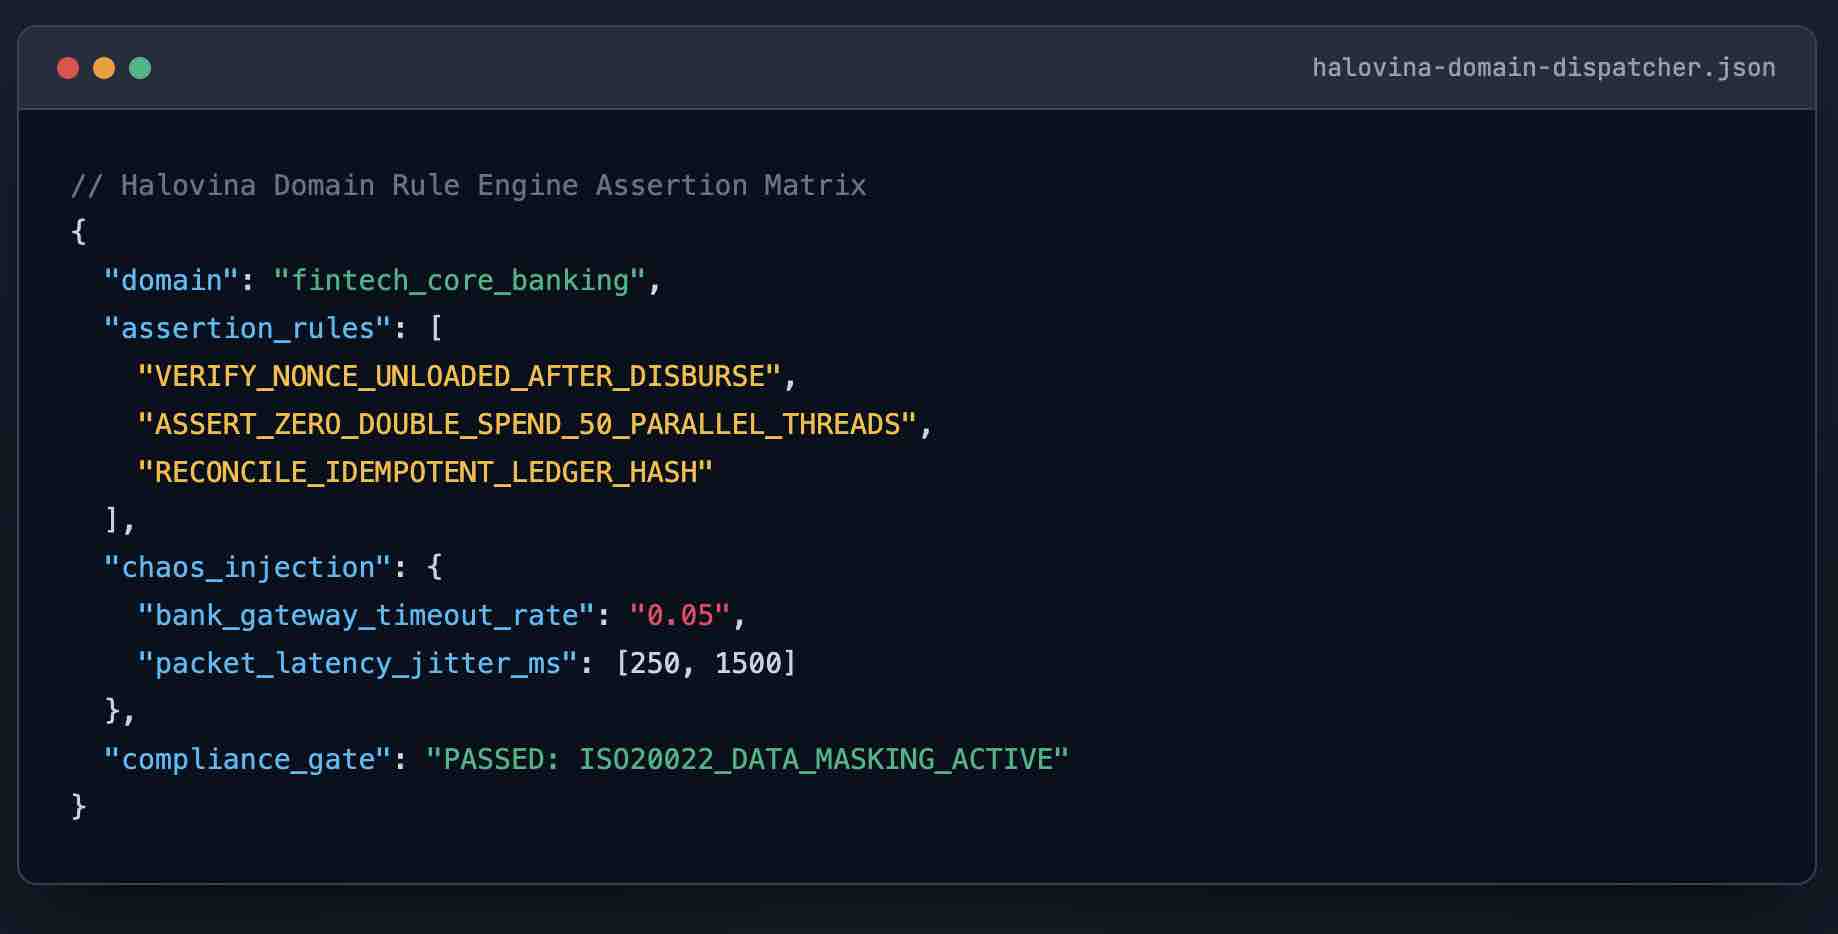Select ASSERT_ZERO_DOUBLE_SPEND_50_PARALLEL_THREADS rule string

(527, 424)
